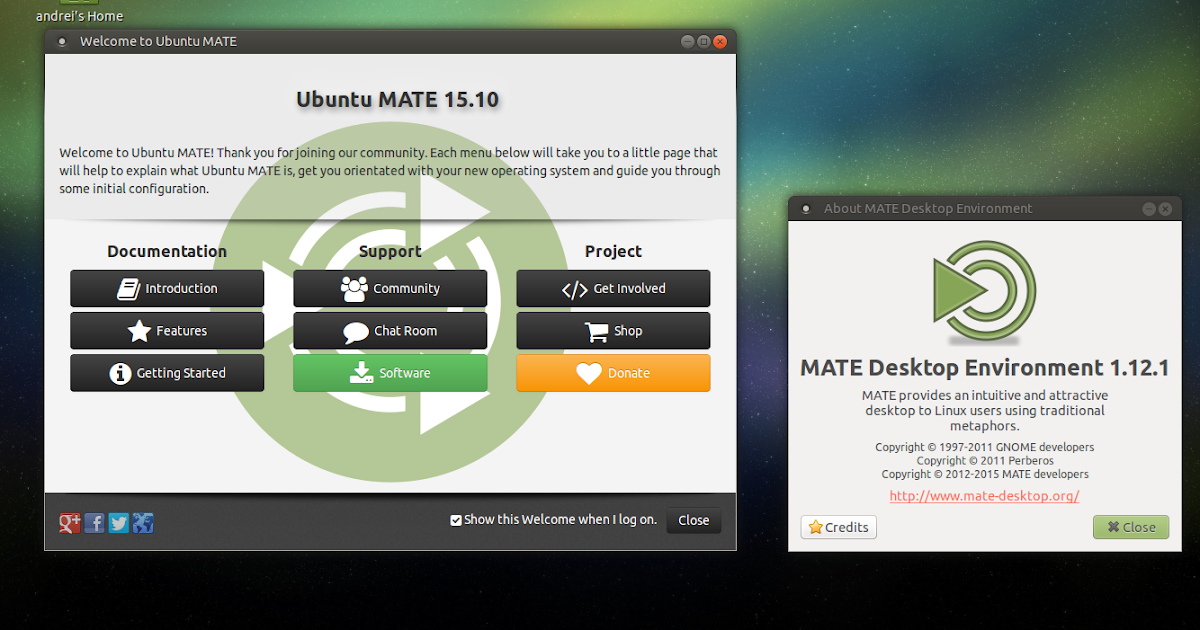This screenshot has width=1200, height=630.
Task: Open the About window's window menu button
Action: pyautogui.click(x=805, y=208)
